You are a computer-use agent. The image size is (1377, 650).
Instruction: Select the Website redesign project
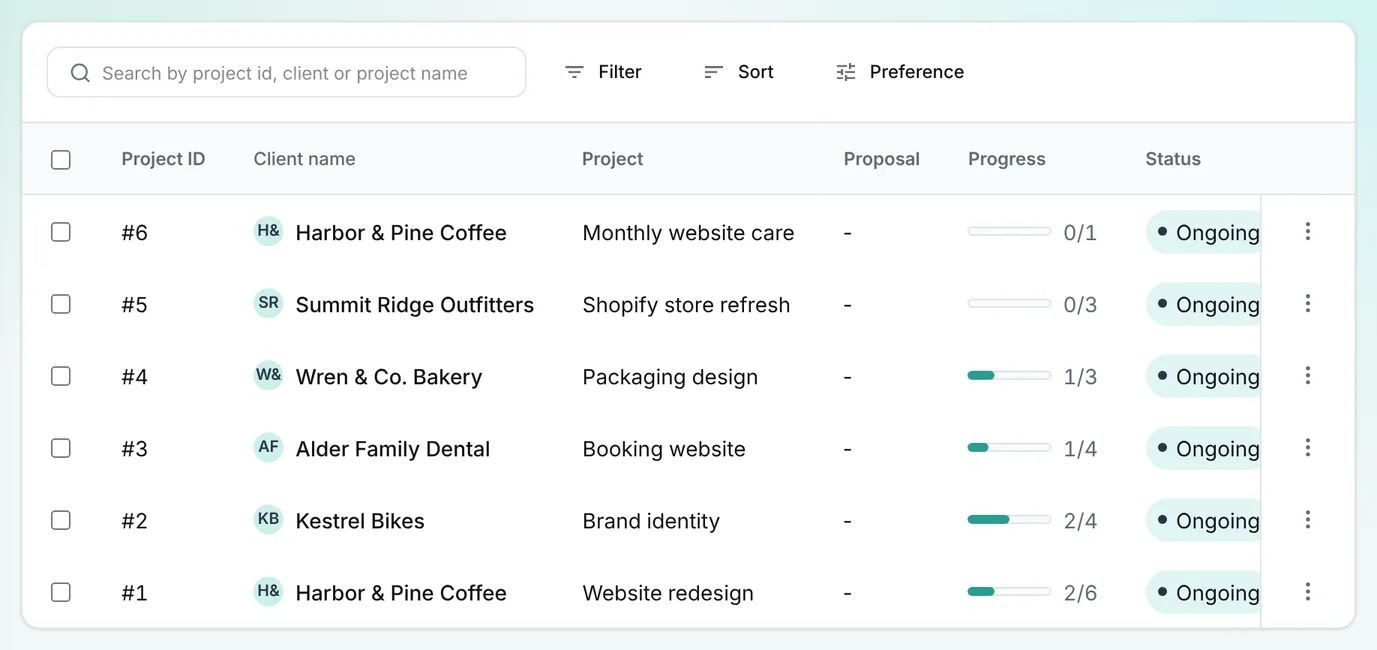coord(668,592)
